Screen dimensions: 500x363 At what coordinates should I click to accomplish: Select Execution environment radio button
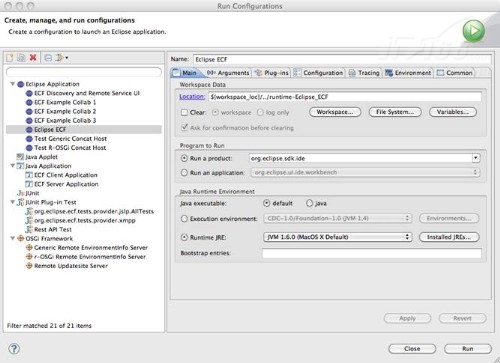coord(184,219)
